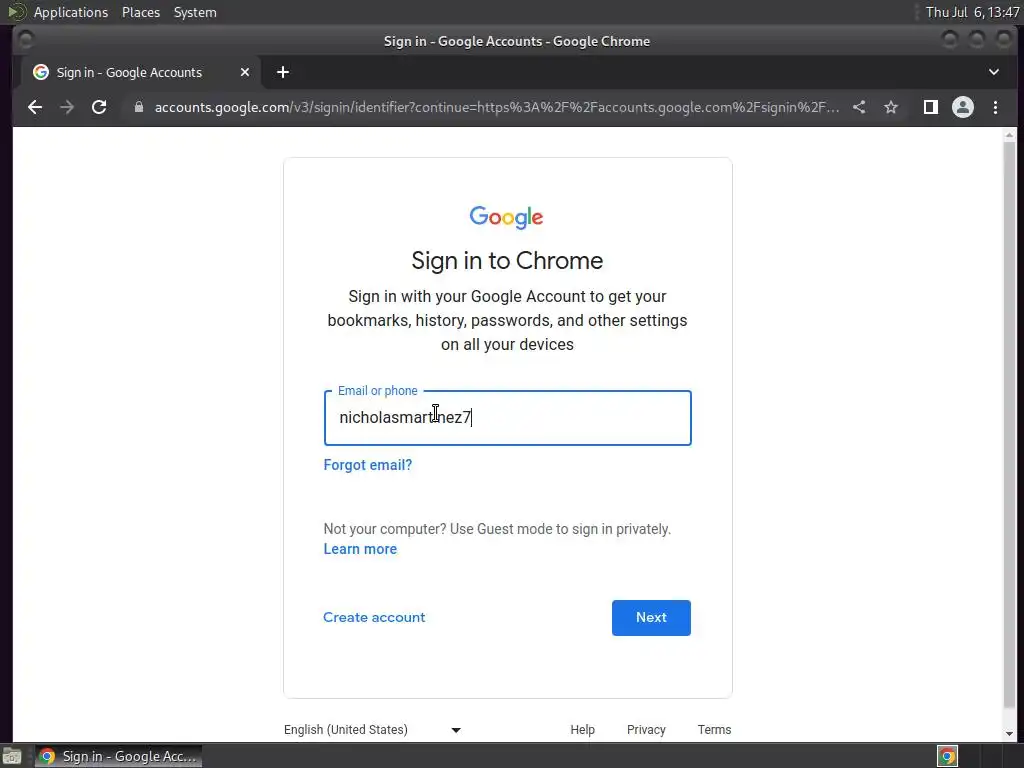Open the Chrome side panel

click(x=931, y=107)
